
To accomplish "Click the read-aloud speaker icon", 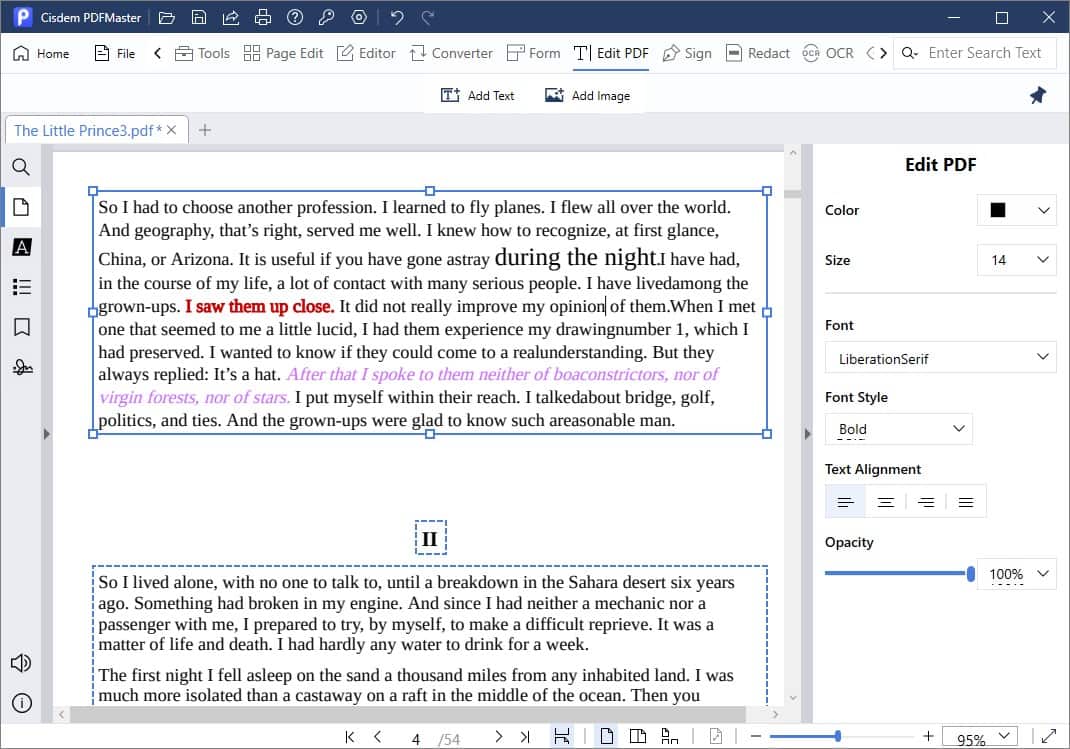I will point(21,662).
